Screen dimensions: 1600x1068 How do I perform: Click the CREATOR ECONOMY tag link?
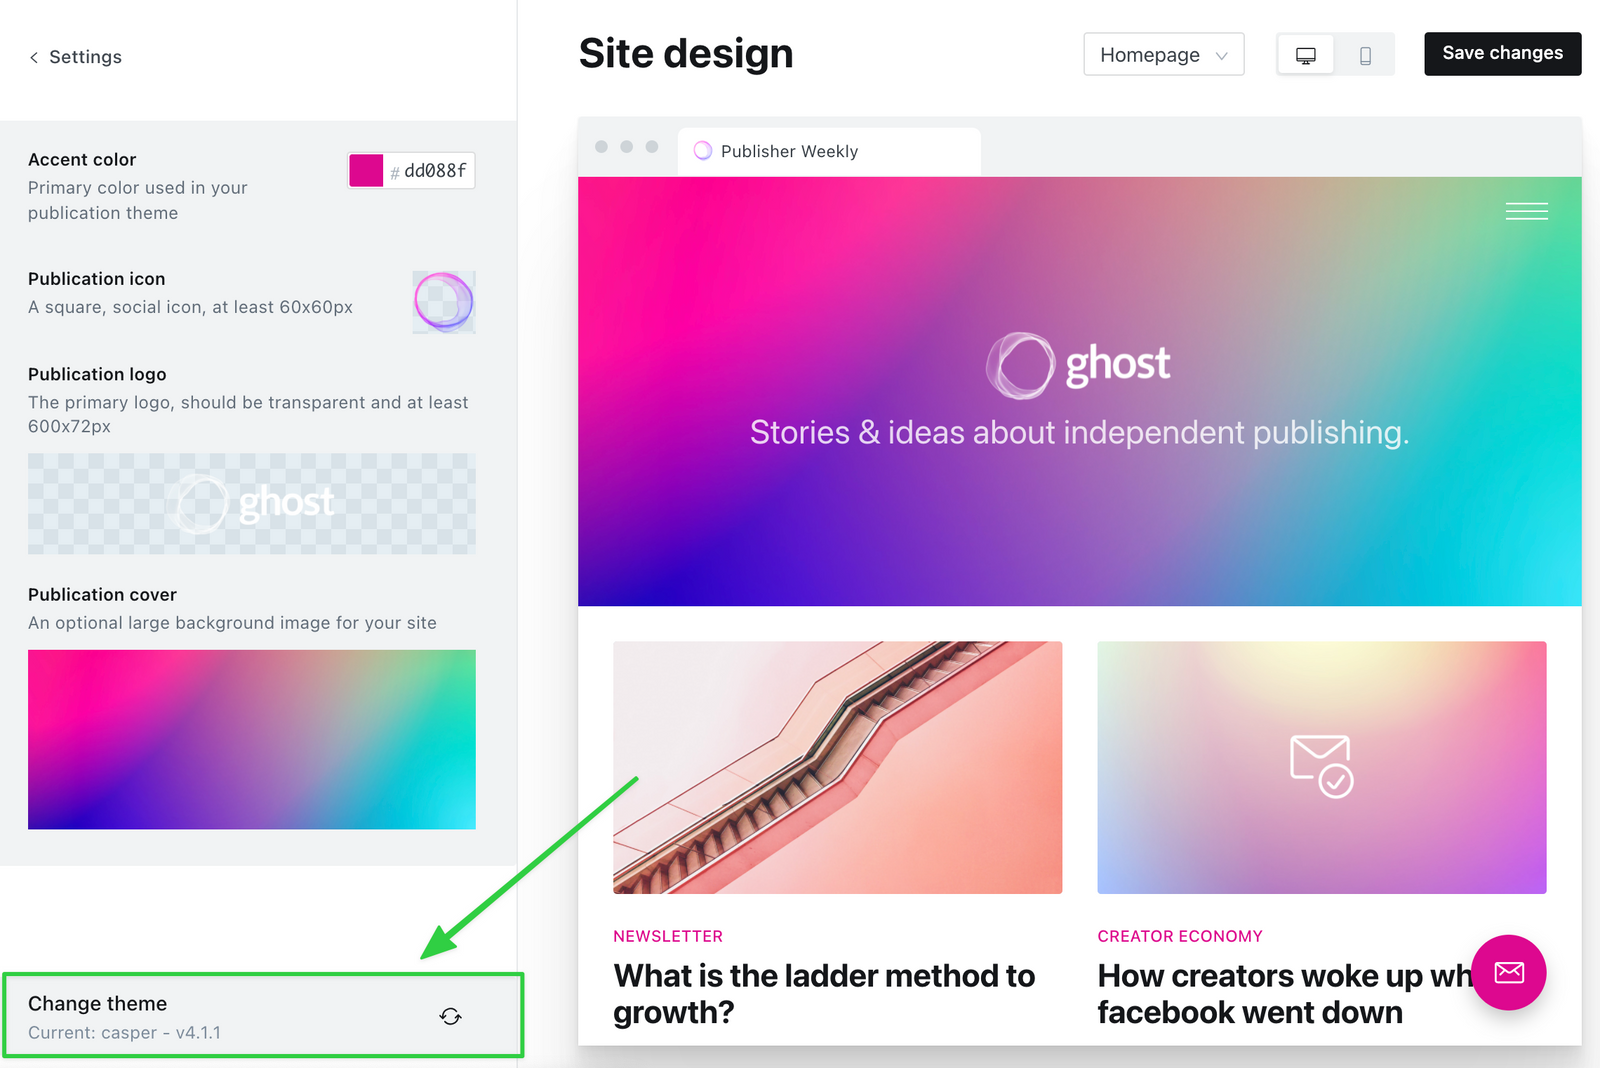point(1180,936)
